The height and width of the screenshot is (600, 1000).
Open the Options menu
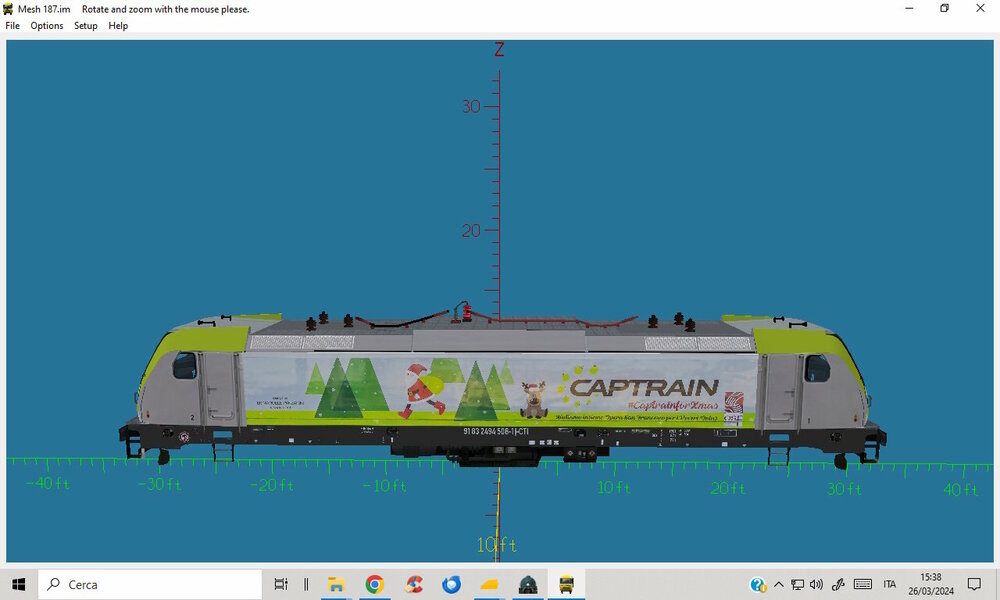pyautogui.click(x=47, y=26)
